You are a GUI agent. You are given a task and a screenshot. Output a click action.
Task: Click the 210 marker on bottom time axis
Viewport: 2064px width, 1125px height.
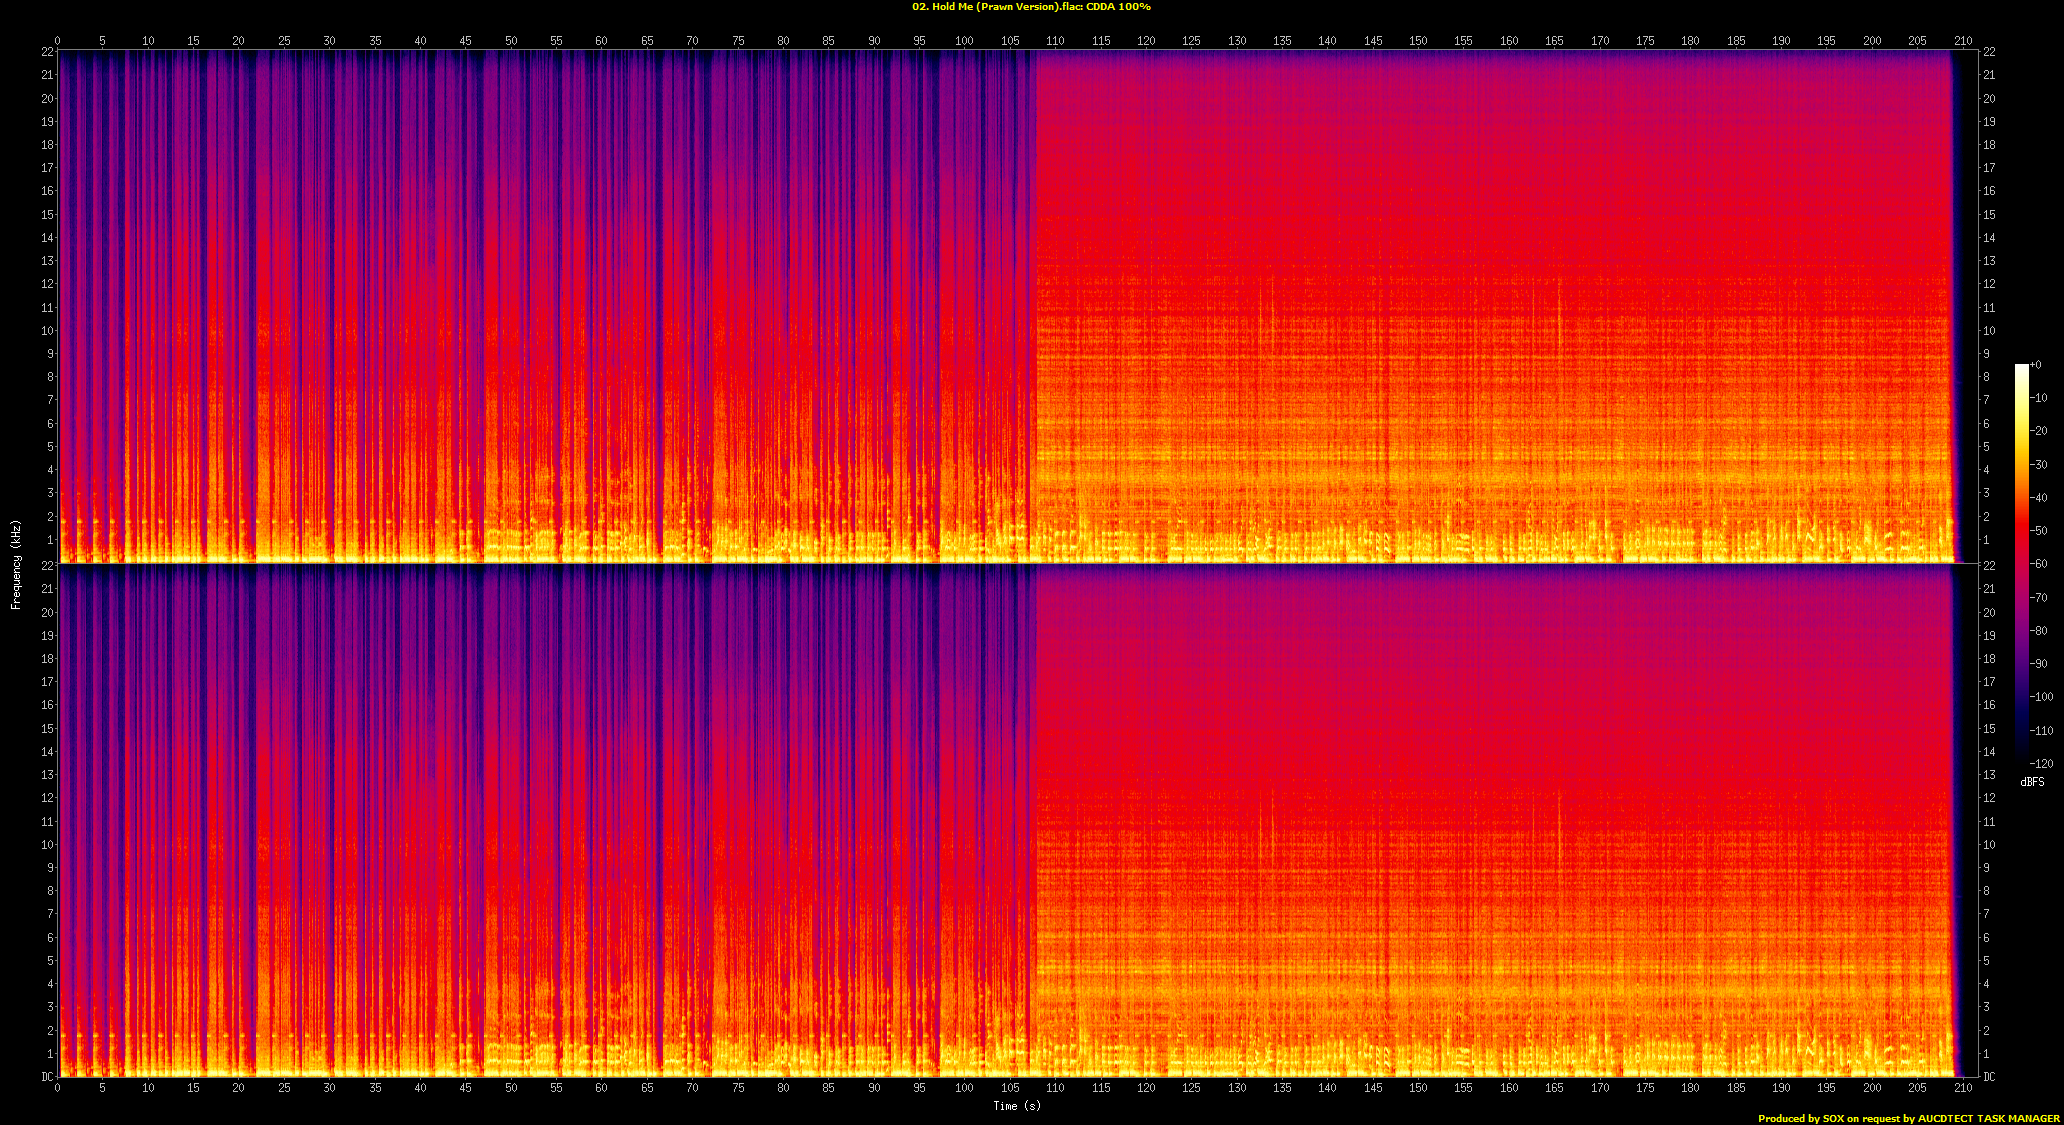point(1963,1087)
